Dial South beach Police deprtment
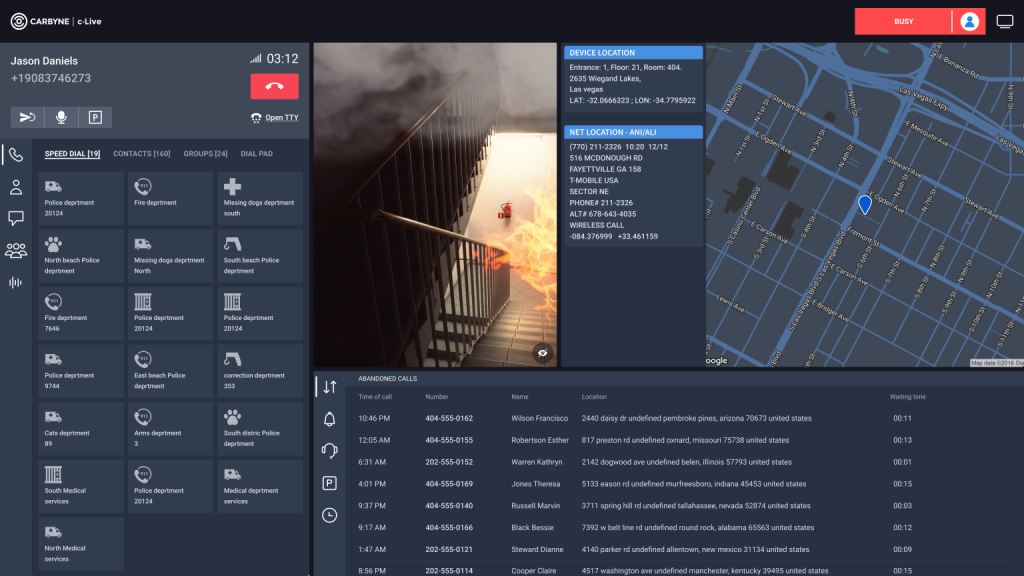1024x576 pixels. pyautogui.click(x=260, y=256)
